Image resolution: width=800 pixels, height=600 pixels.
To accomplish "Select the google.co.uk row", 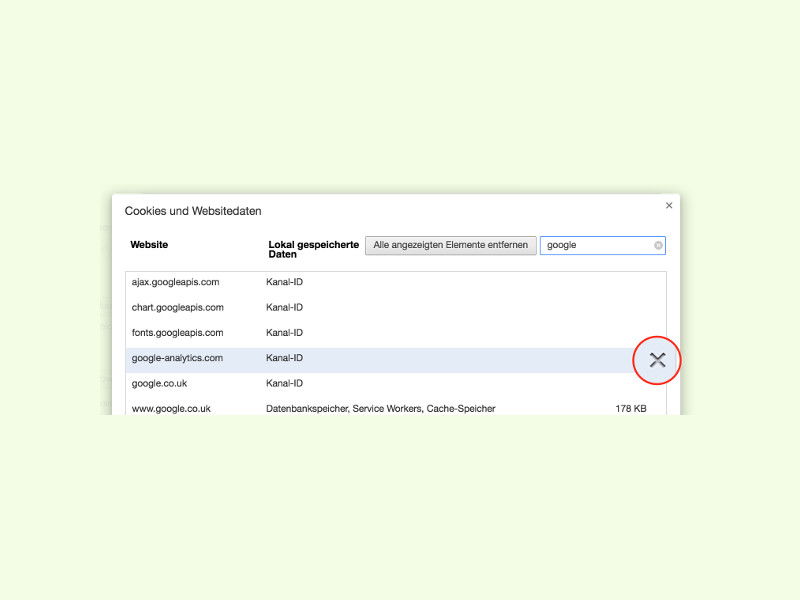I will tap(395, 384).
